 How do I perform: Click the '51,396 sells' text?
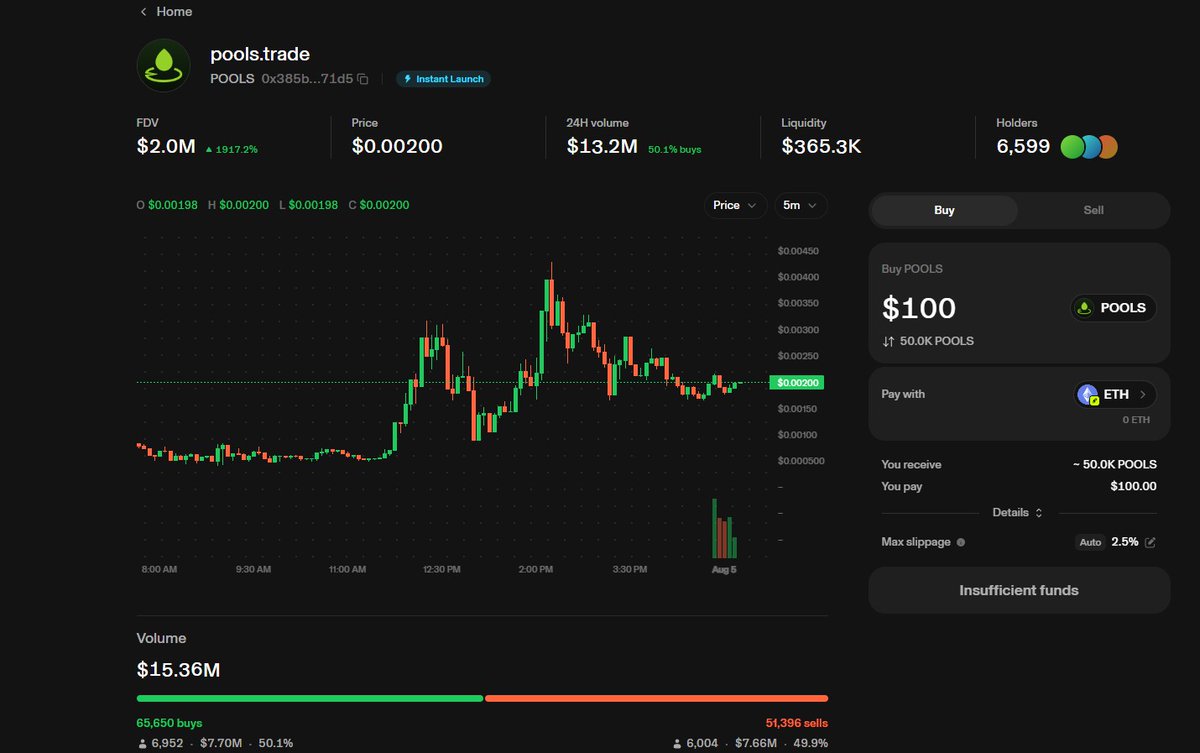point(796,722)
